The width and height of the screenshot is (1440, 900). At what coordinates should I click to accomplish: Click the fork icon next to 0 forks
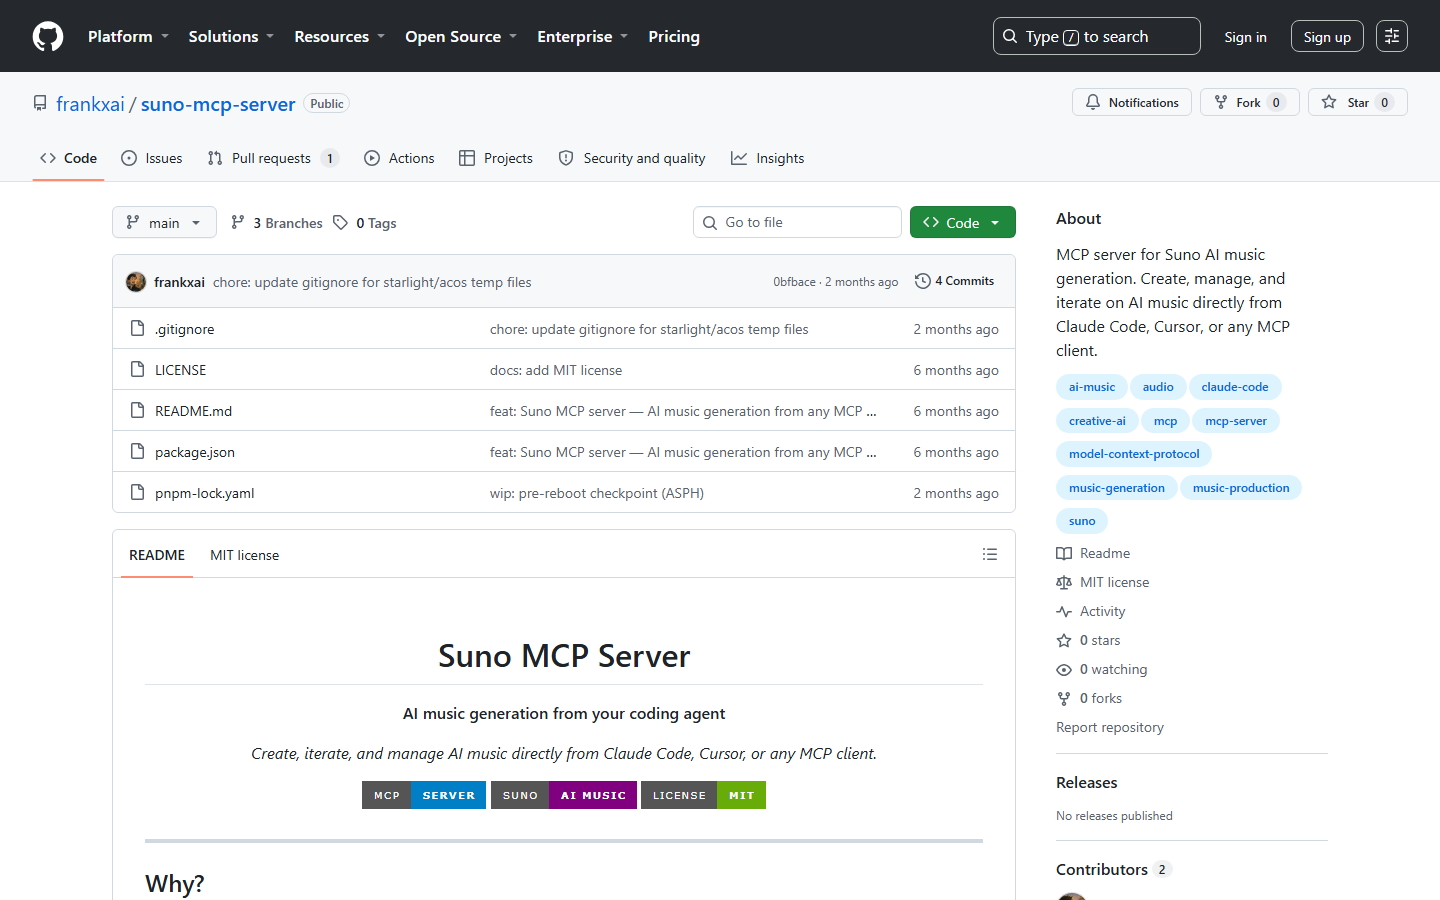(x=1064, y=698)
